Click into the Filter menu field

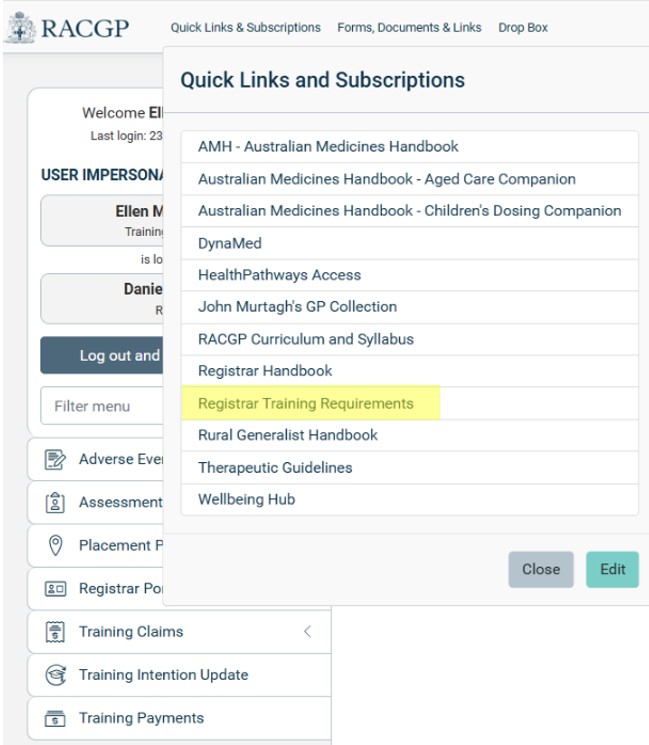100,406
